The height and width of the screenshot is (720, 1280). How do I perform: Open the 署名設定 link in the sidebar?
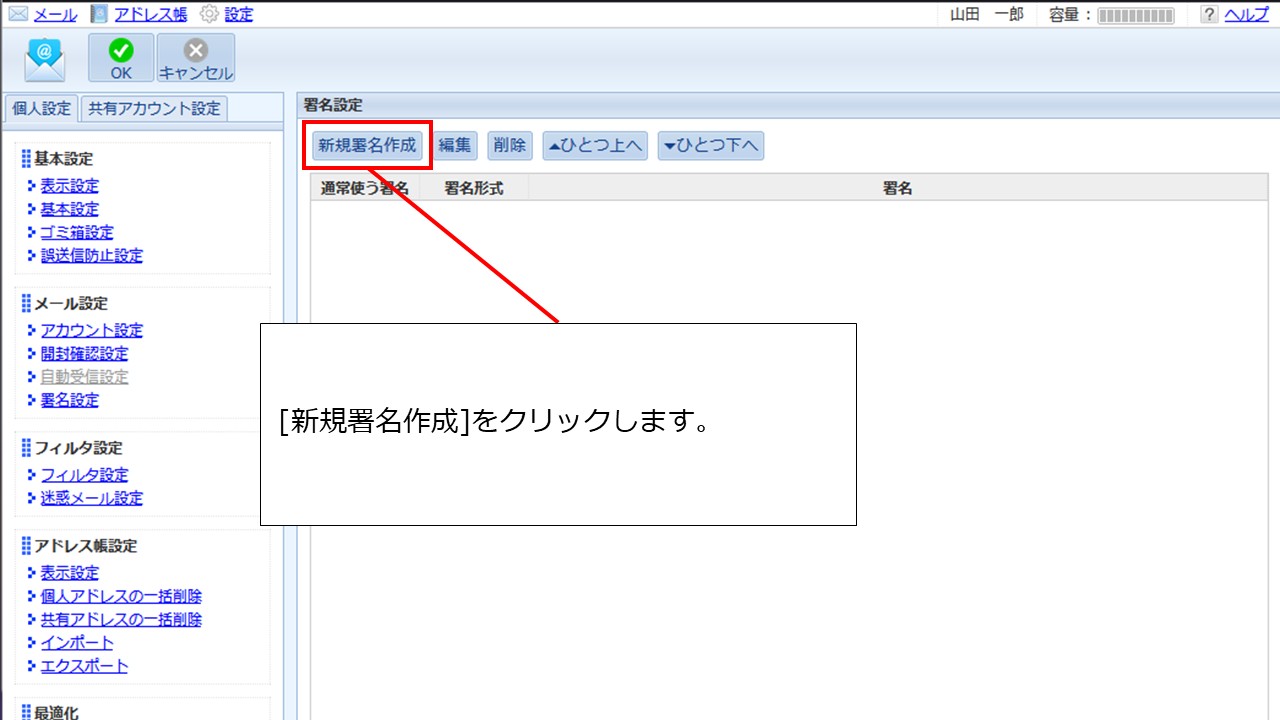pos(69,400)
